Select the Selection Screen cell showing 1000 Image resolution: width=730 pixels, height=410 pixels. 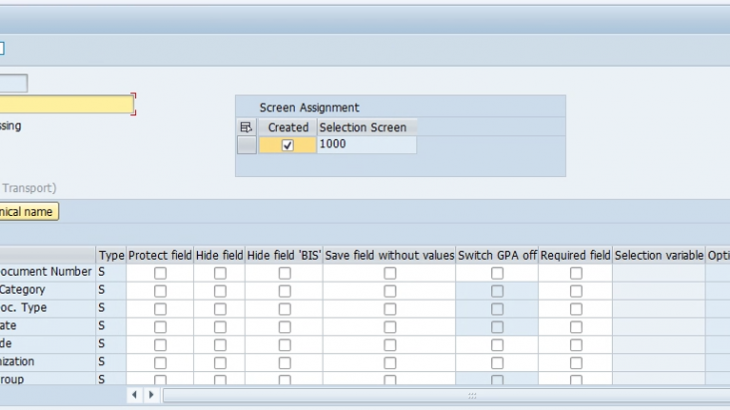coord(366,145)
